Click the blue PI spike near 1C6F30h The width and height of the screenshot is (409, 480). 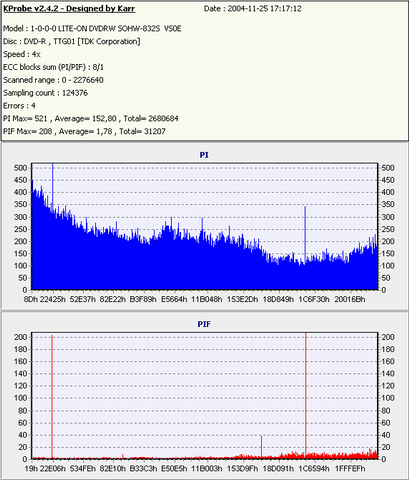tap(305, 233)
